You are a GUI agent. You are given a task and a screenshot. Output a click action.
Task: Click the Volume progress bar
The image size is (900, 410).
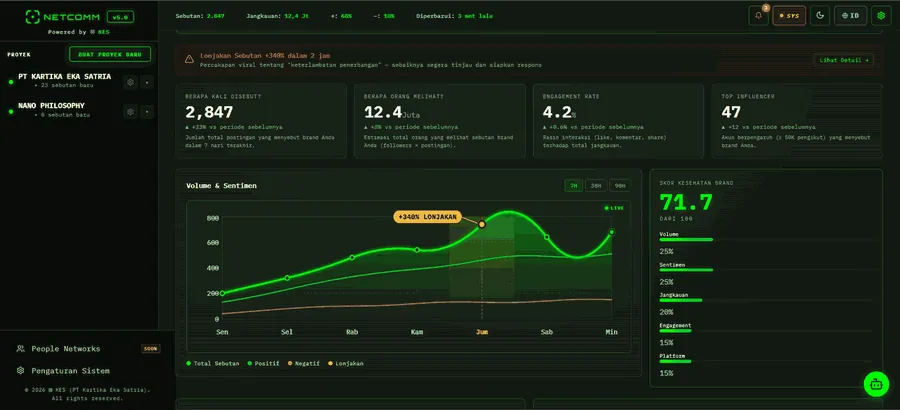[x=765, y=240]
